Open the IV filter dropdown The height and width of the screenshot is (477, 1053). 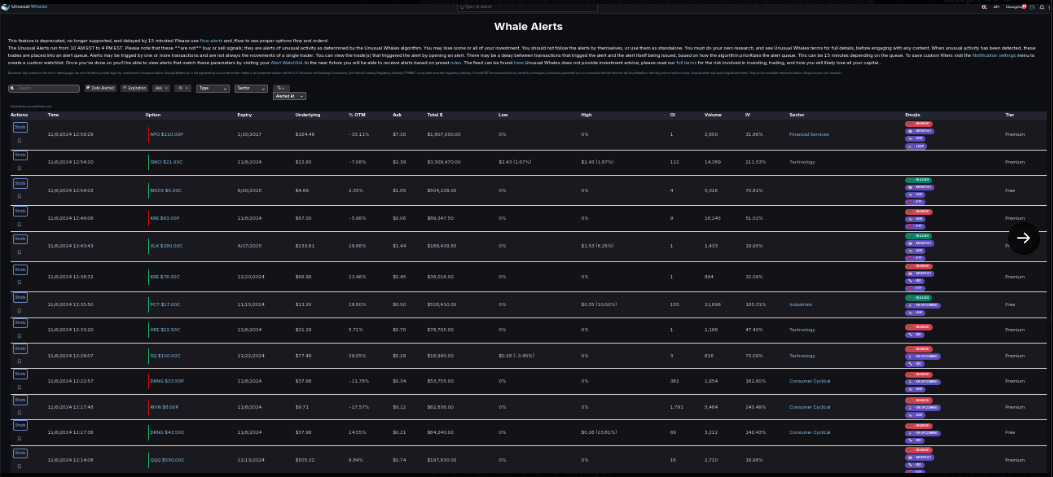(183, 88)
